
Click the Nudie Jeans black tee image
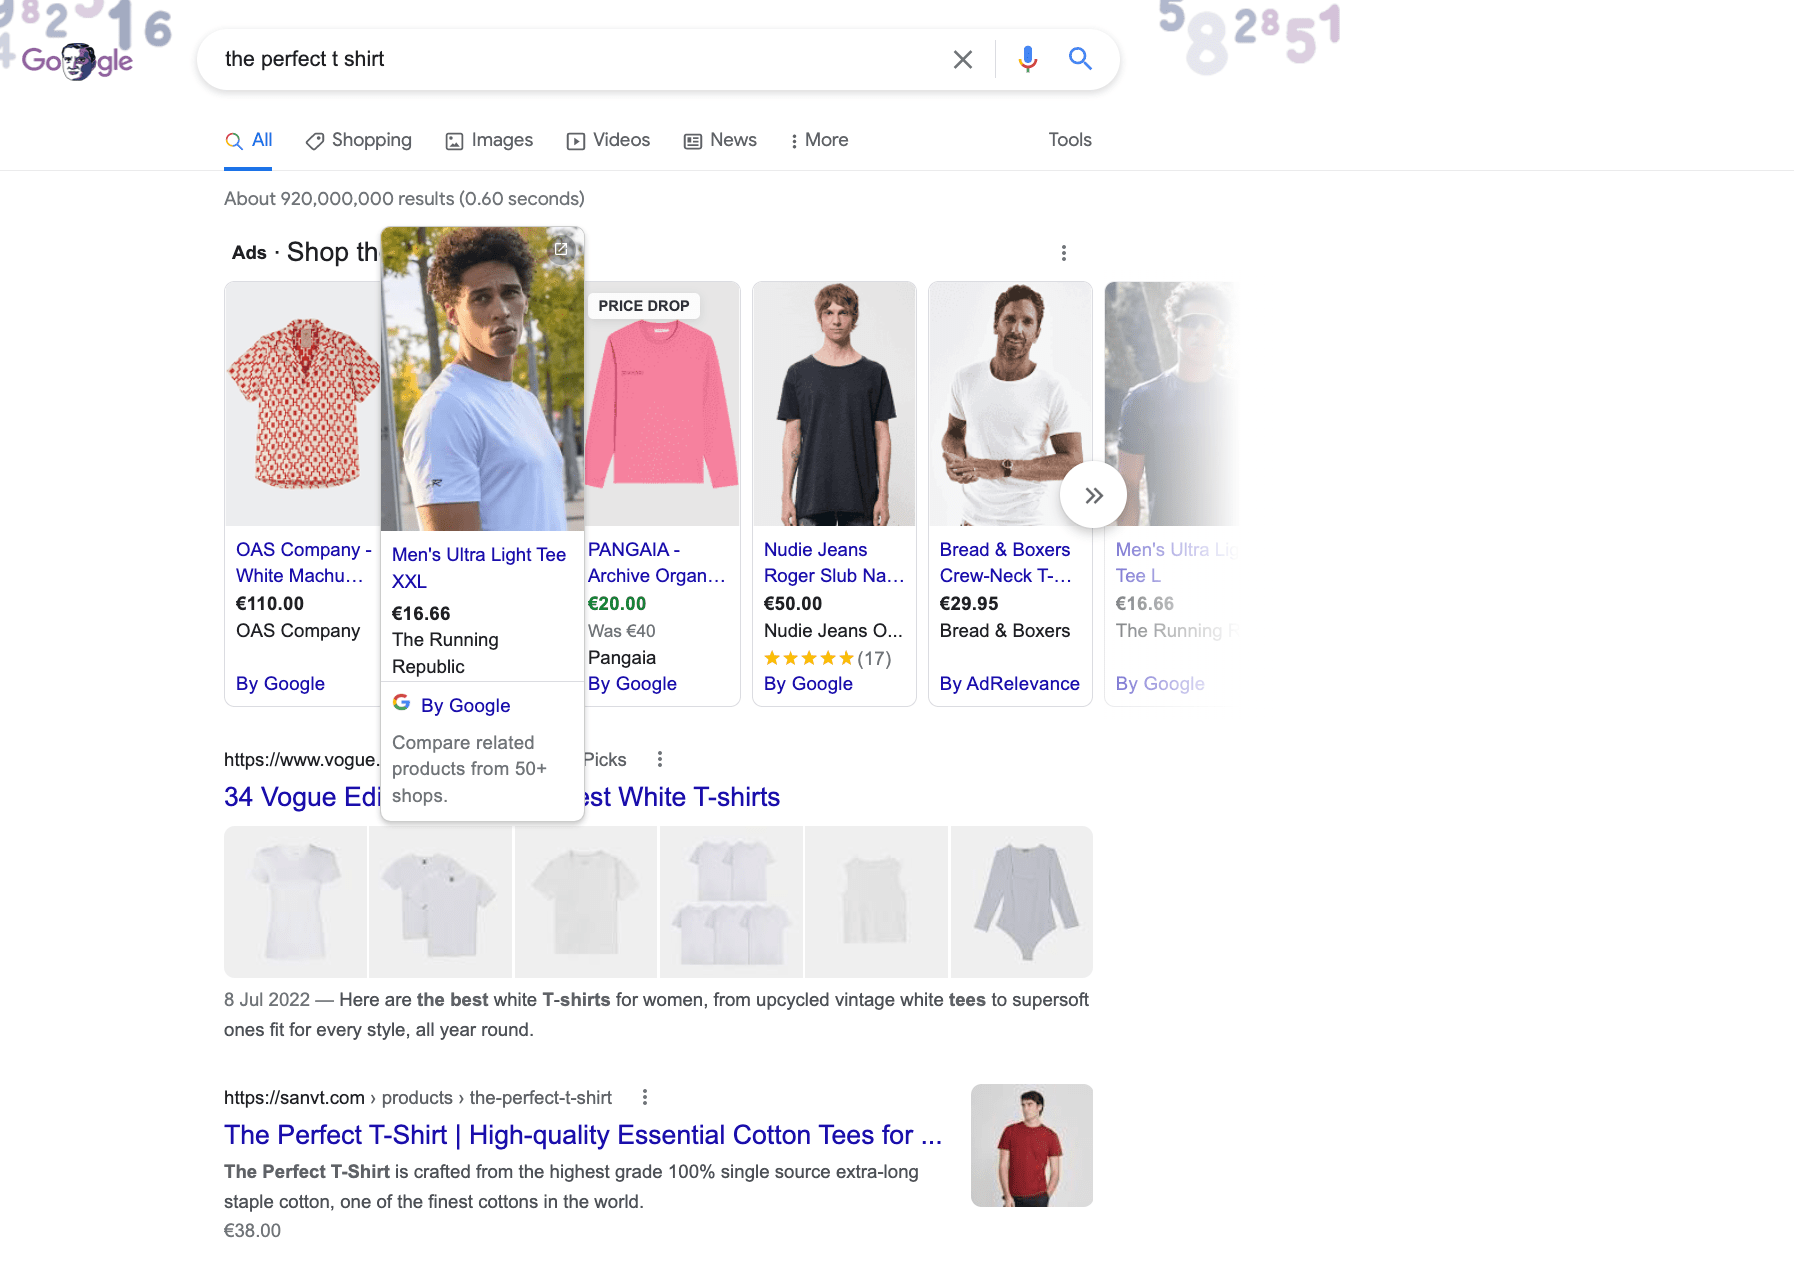(x=834, y=404)
